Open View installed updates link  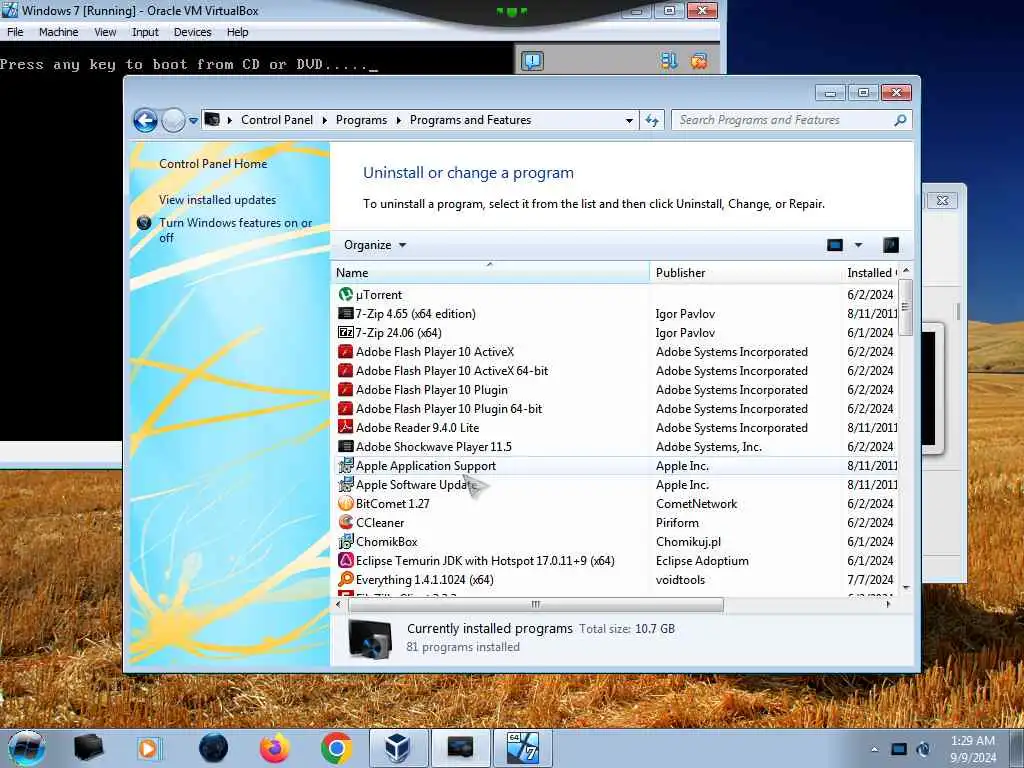[x=217, y=200]
